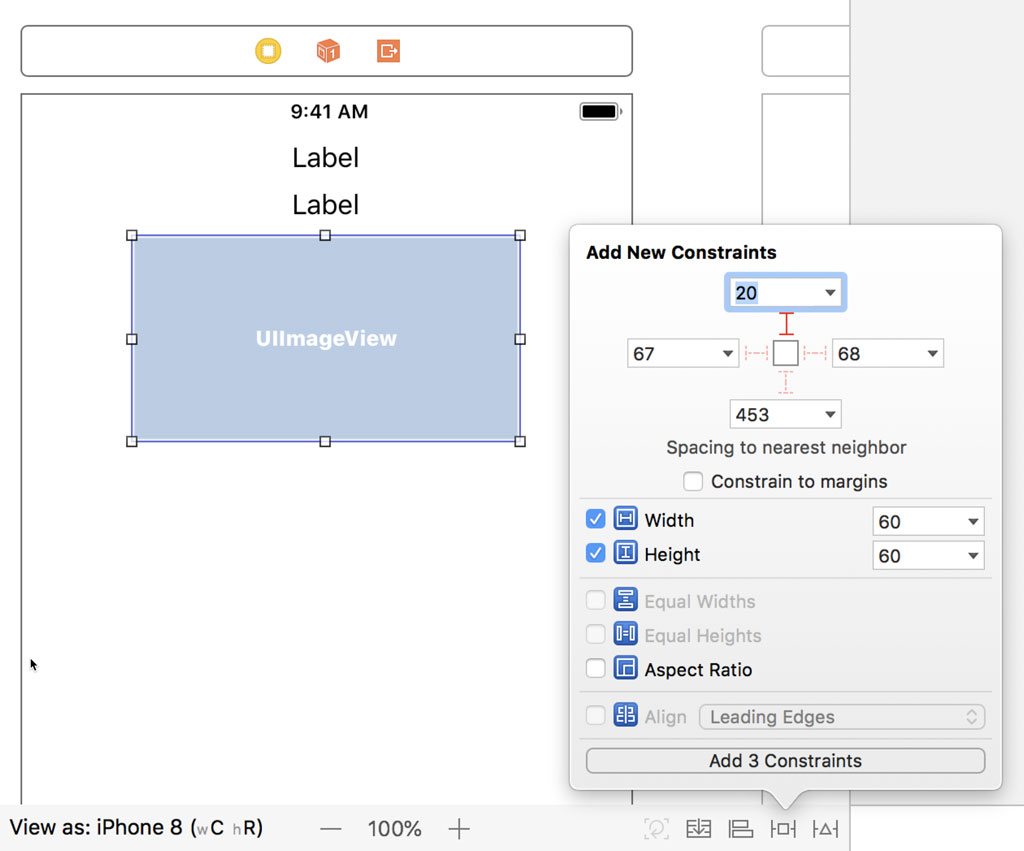Click the Exit unwind segue icon
The width and height of the screenshot is (1024, 851).
coord(388,51)
